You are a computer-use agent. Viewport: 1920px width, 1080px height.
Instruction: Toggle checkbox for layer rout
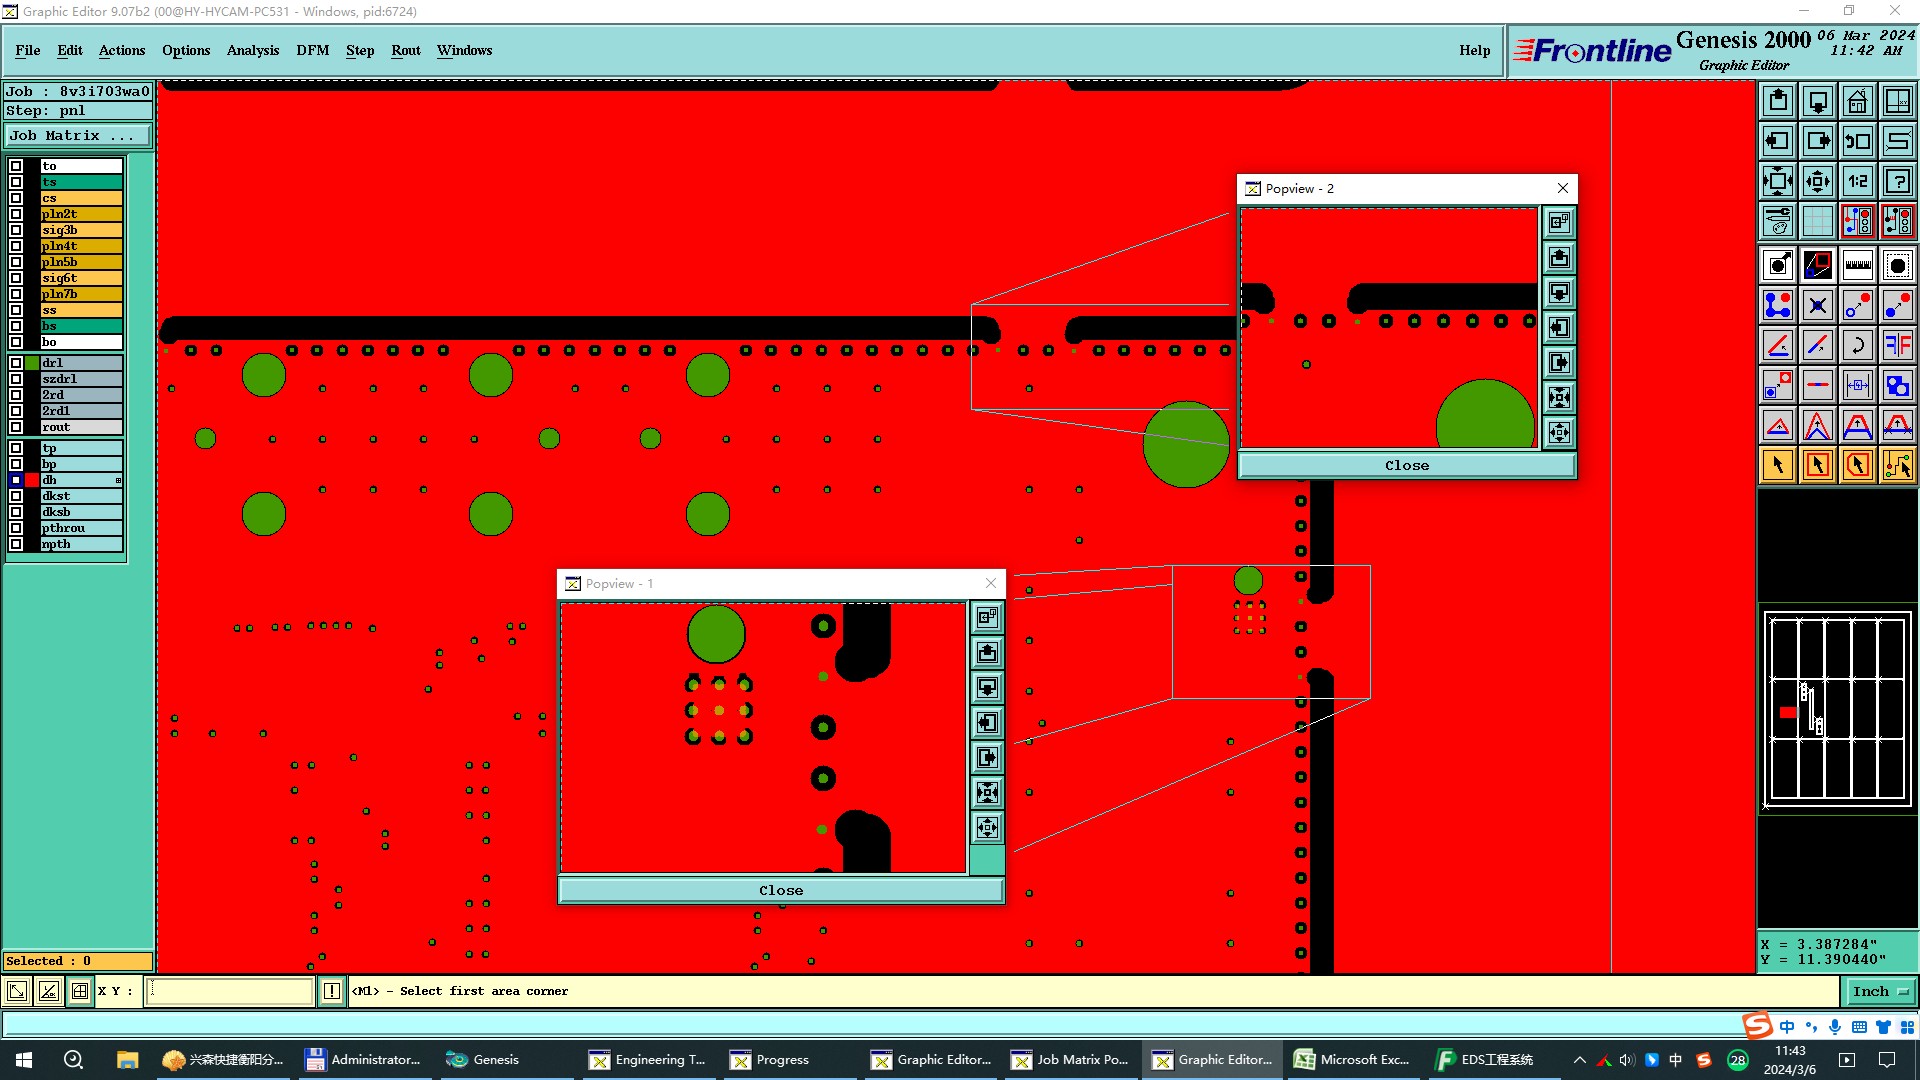pos(16,427)
